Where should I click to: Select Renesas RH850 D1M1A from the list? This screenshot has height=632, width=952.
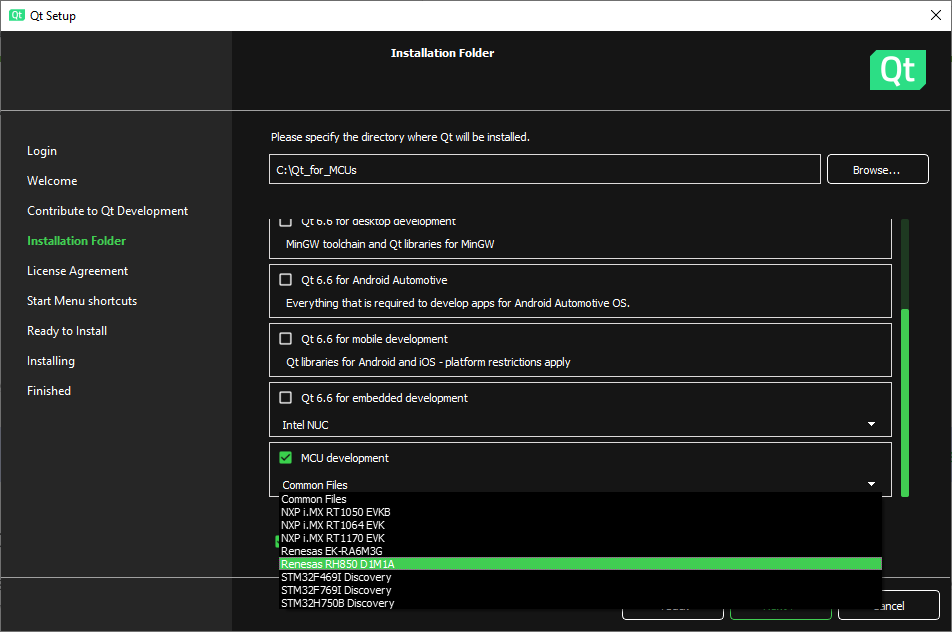pos(400,563)
